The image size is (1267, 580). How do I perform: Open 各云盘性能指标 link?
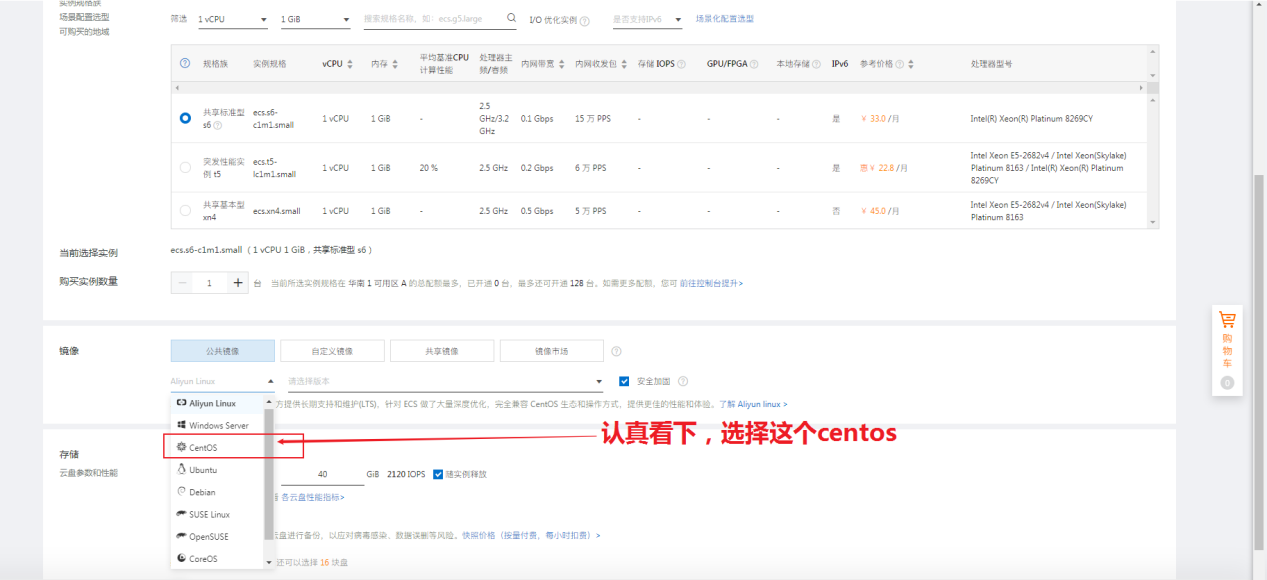pyautogui.click(x=312, y=497)
